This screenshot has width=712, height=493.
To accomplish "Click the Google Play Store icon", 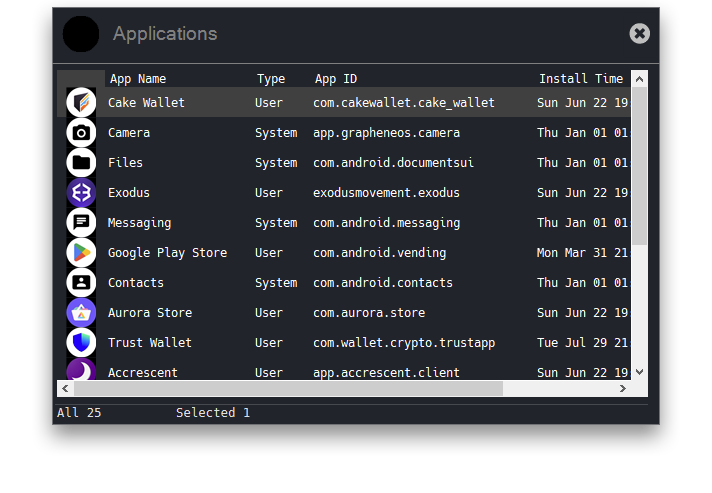I will [81, 252].
